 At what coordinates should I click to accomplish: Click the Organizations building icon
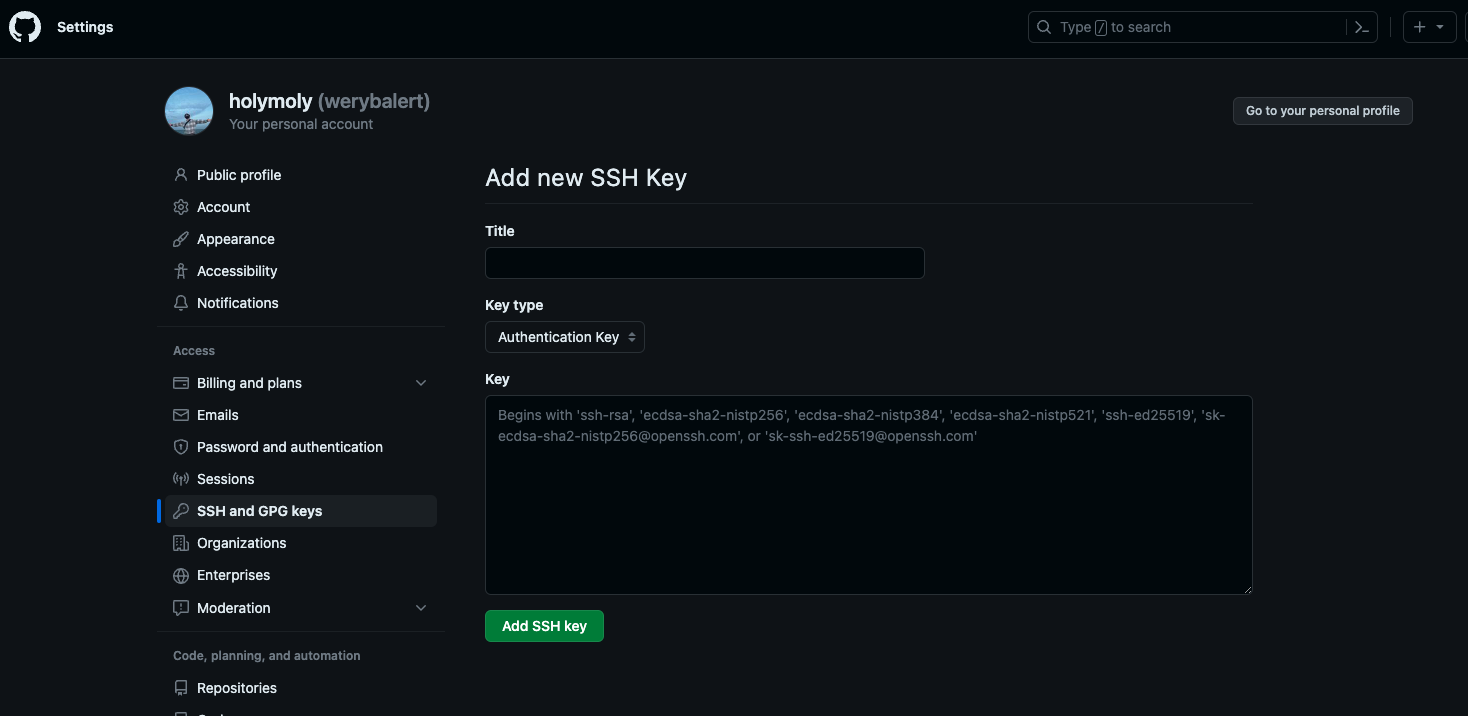pyautogui.click(x=181, y=543)
